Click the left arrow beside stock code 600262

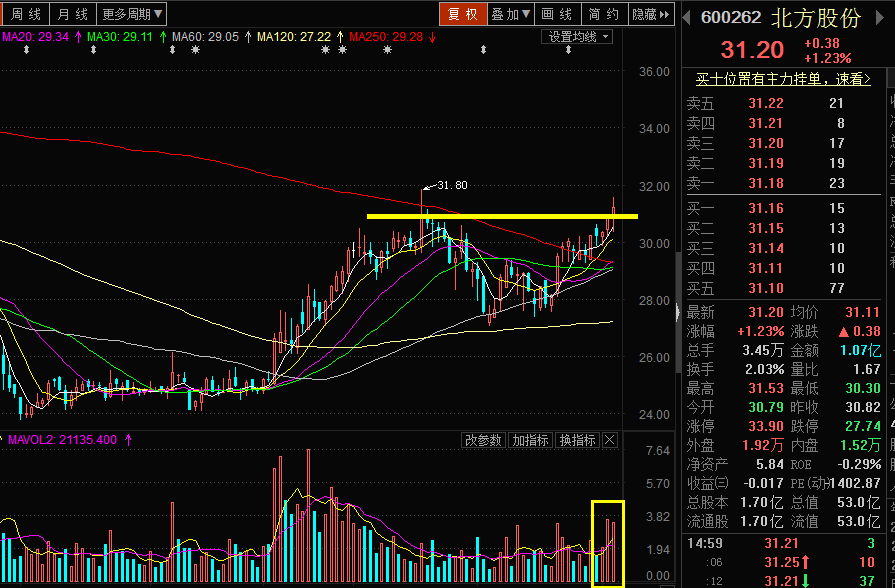(x=686, y=17)
